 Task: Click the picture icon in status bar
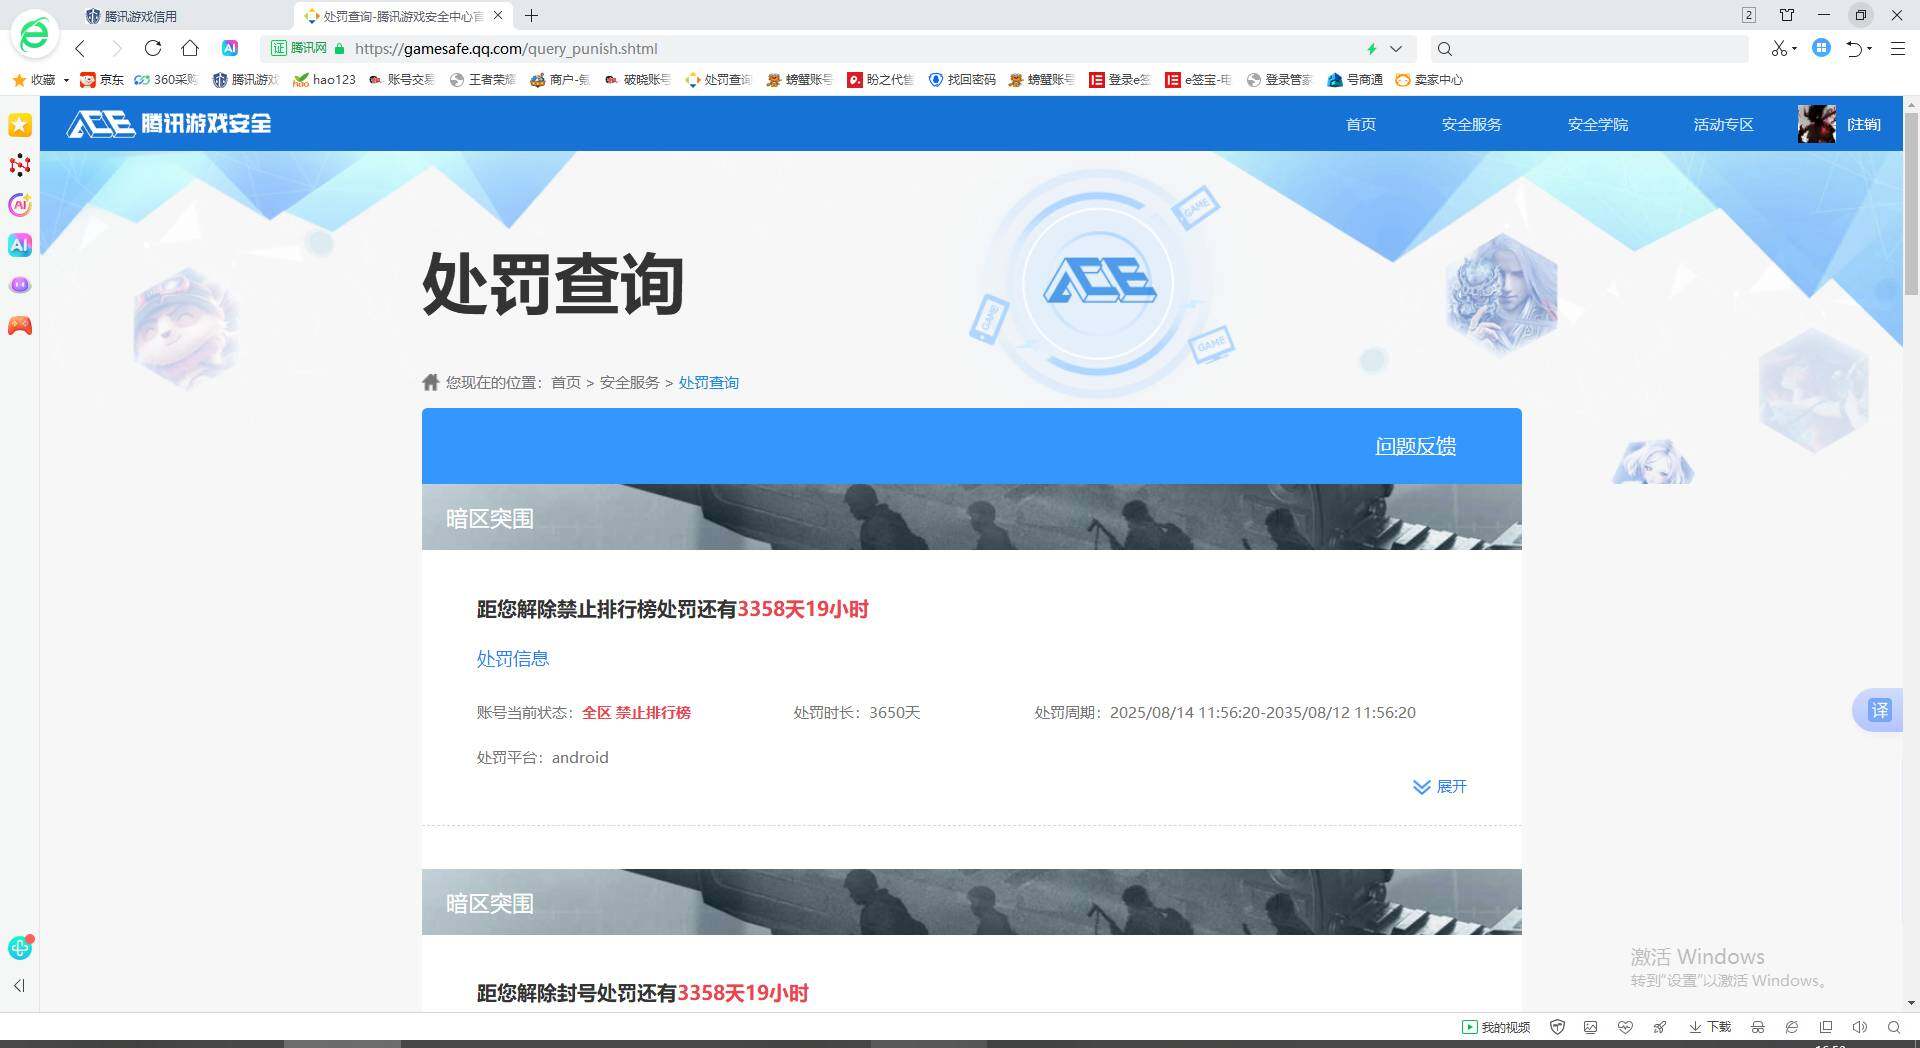tap(1591, 1027)
